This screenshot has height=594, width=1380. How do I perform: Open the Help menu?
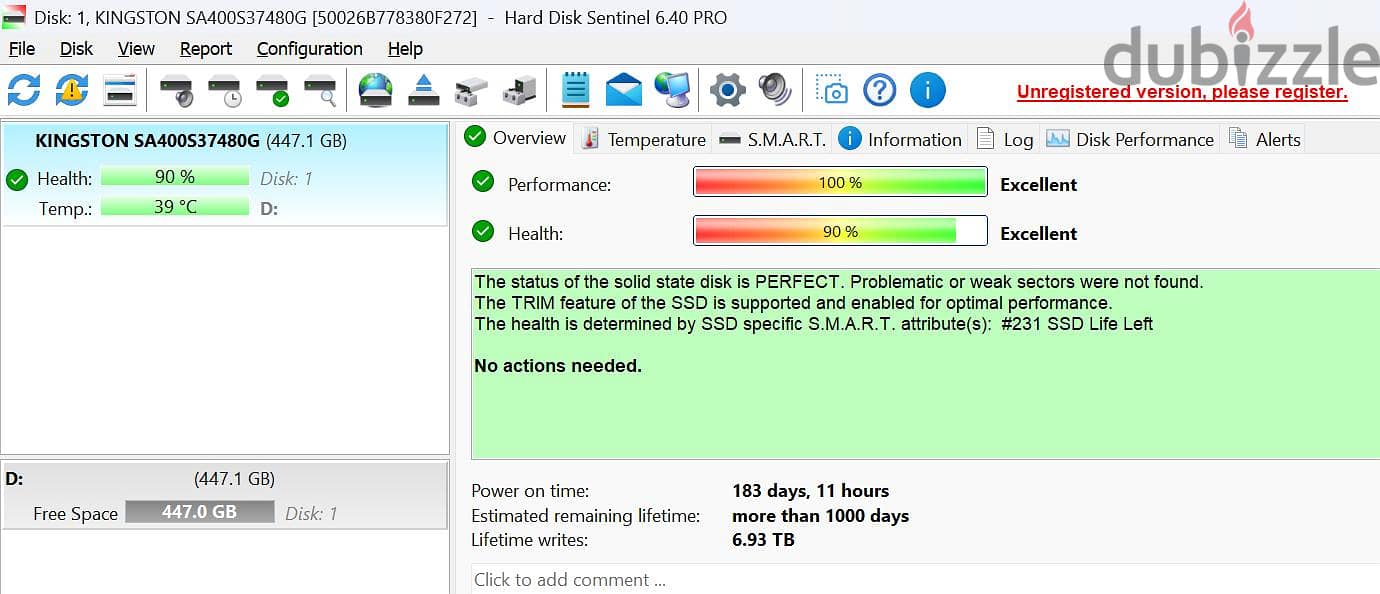coord(405,48)
